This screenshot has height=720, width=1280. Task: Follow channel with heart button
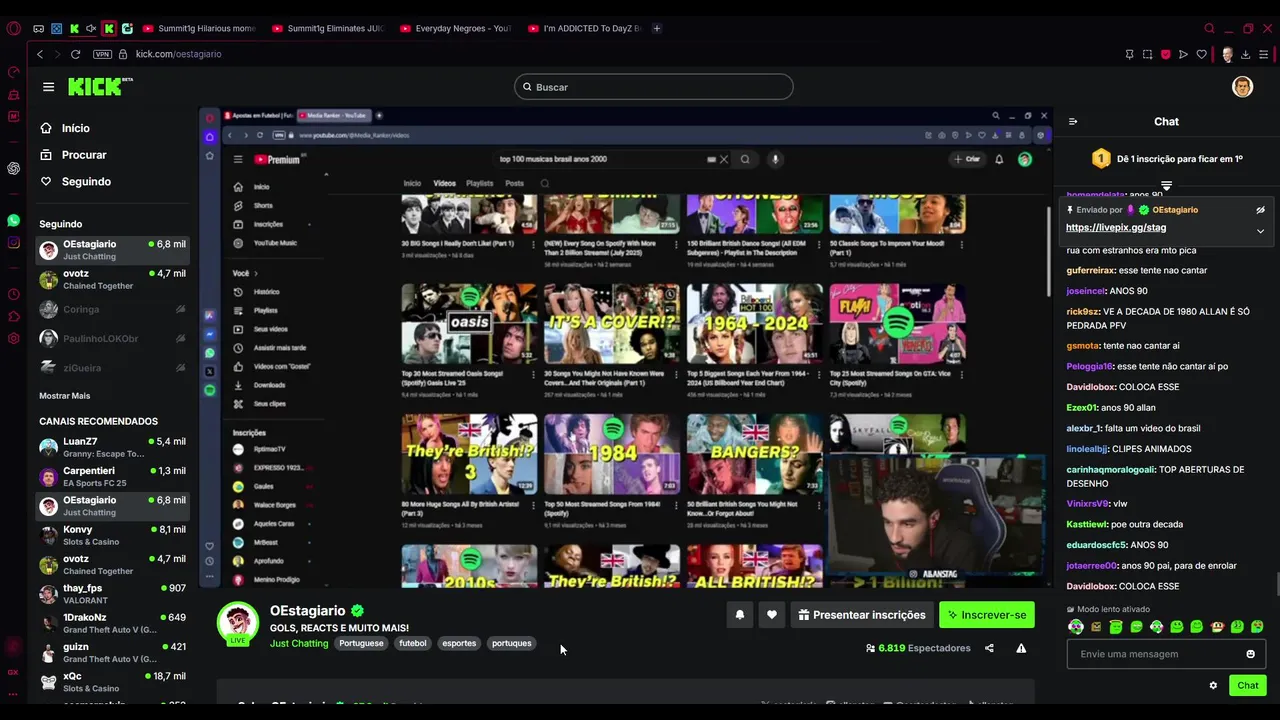coord(771,615)
